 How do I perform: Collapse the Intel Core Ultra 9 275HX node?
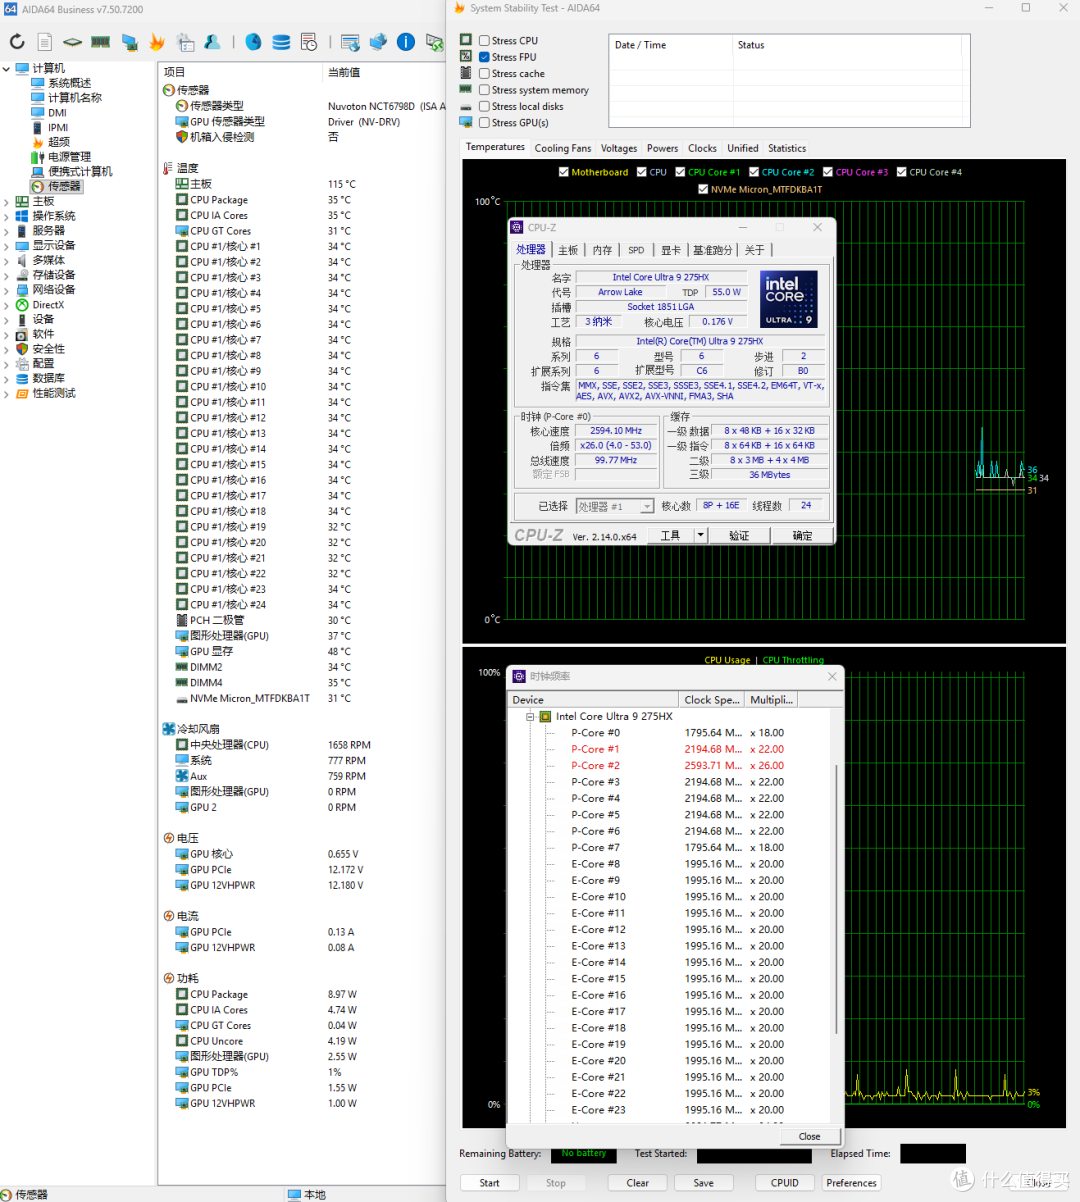[530, 717]
